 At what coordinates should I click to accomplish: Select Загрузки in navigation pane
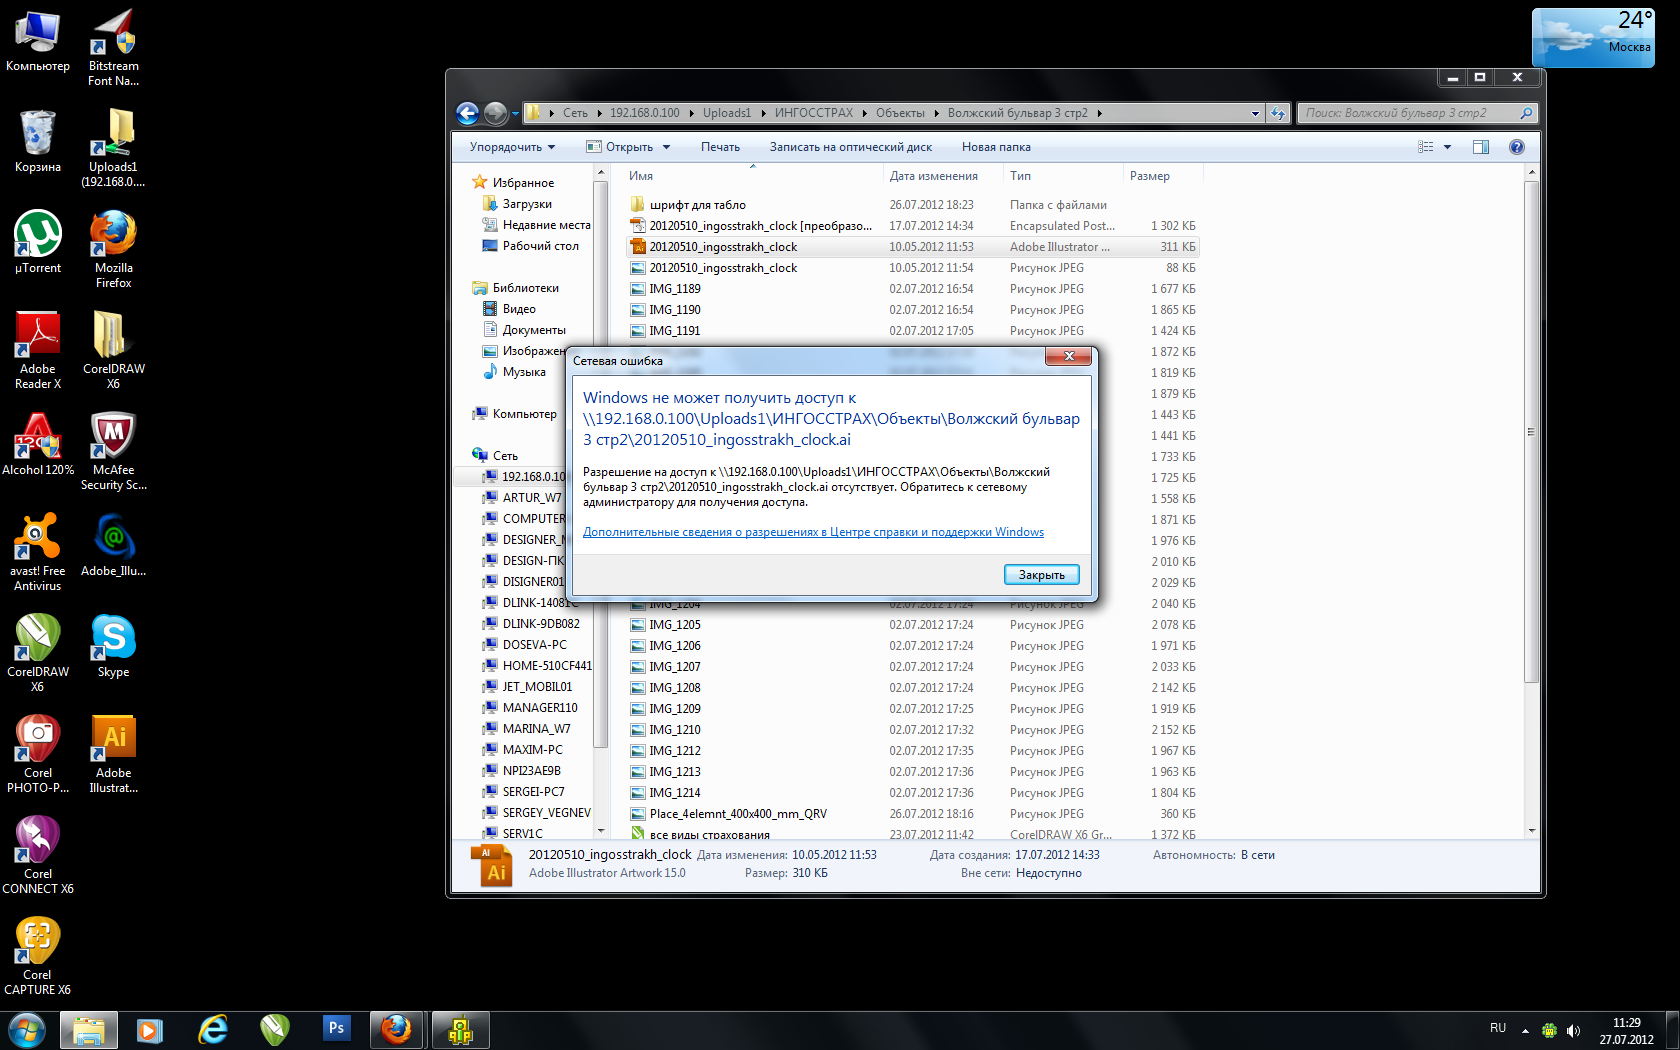527,204
